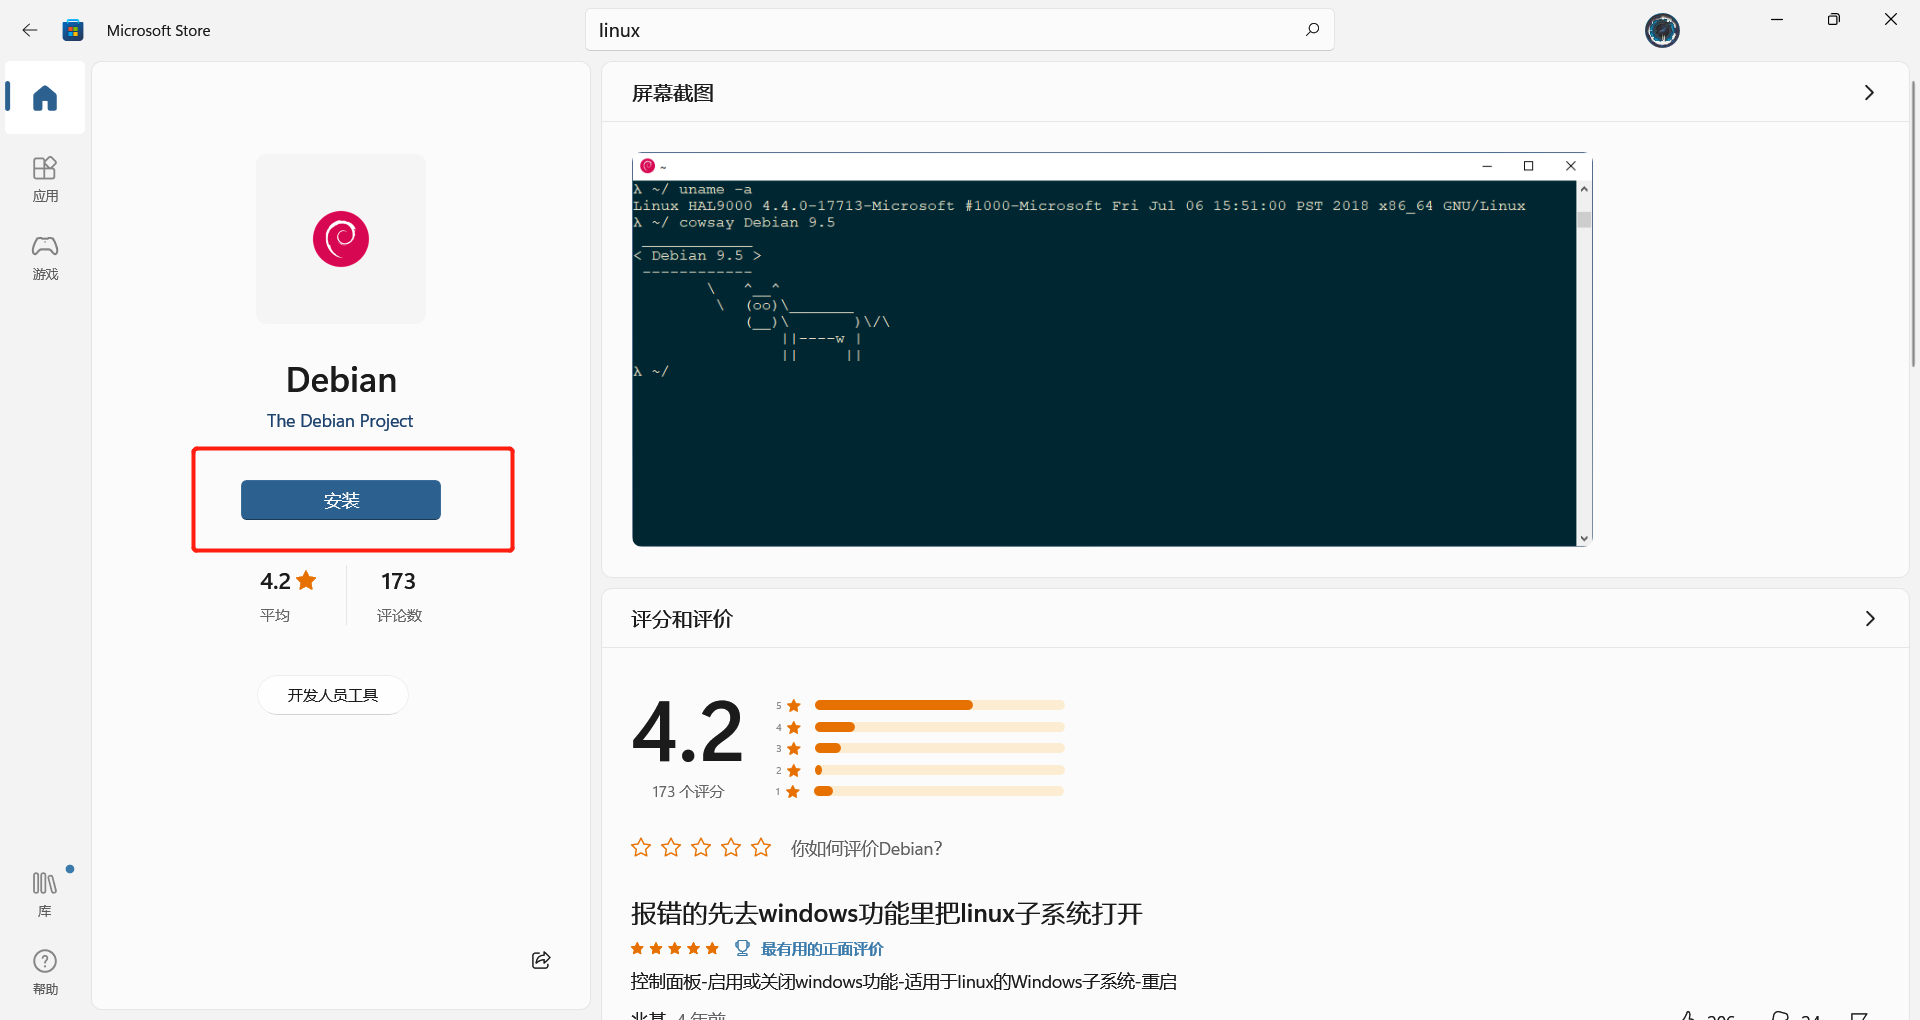Expand the 屏幕截图 section arrow
This screenshot has width=1920, height=1020.
pyautogui.click(x=1869, y=93)
